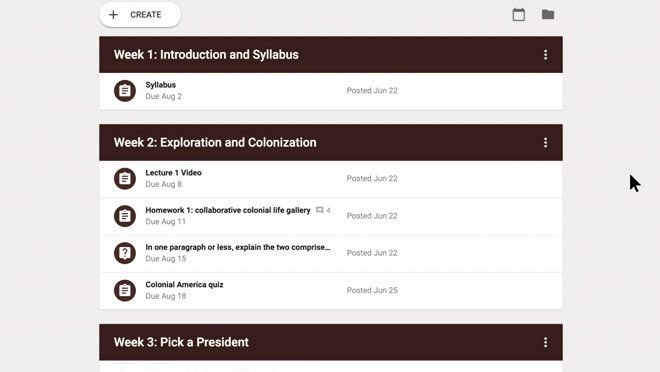The width and height of the screenshot is (660, 372).
Task: Select Week 1: Introduction and Syllabus header
Action: 206,55
